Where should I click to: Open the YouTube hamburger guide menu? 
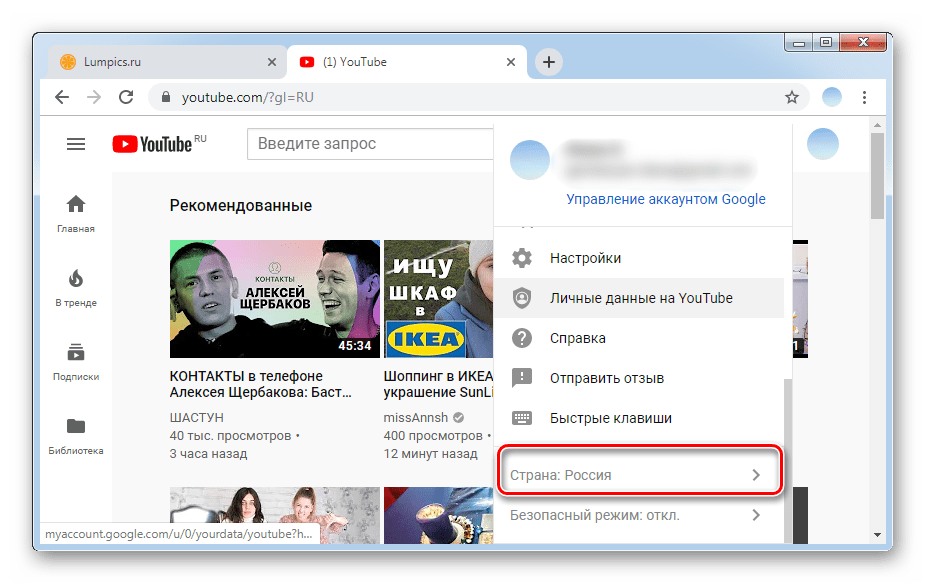pos(76,144)
